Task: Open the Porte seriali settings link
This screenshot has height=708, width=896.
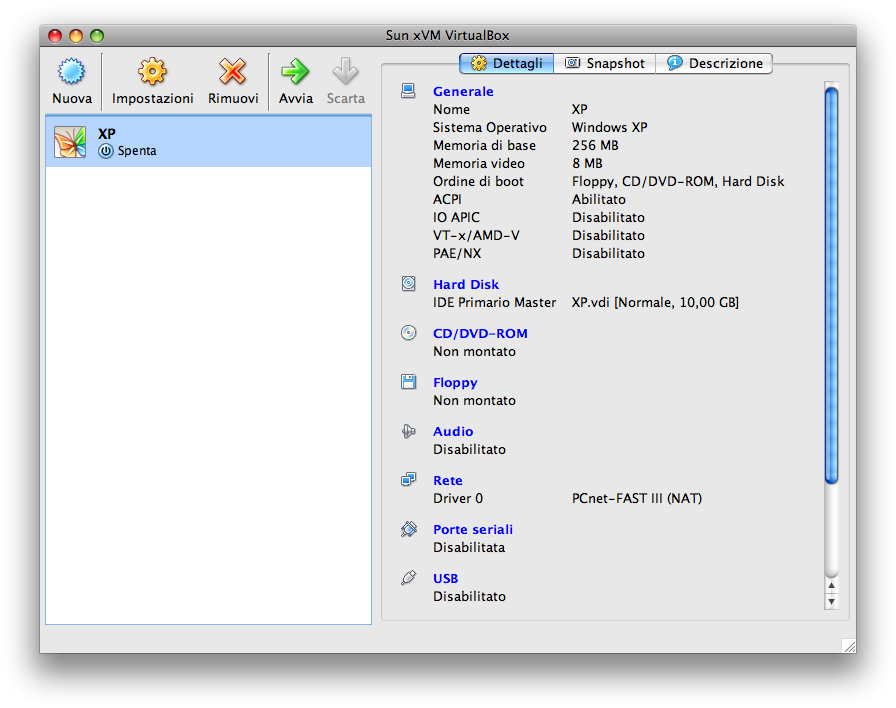Action: 473,530
